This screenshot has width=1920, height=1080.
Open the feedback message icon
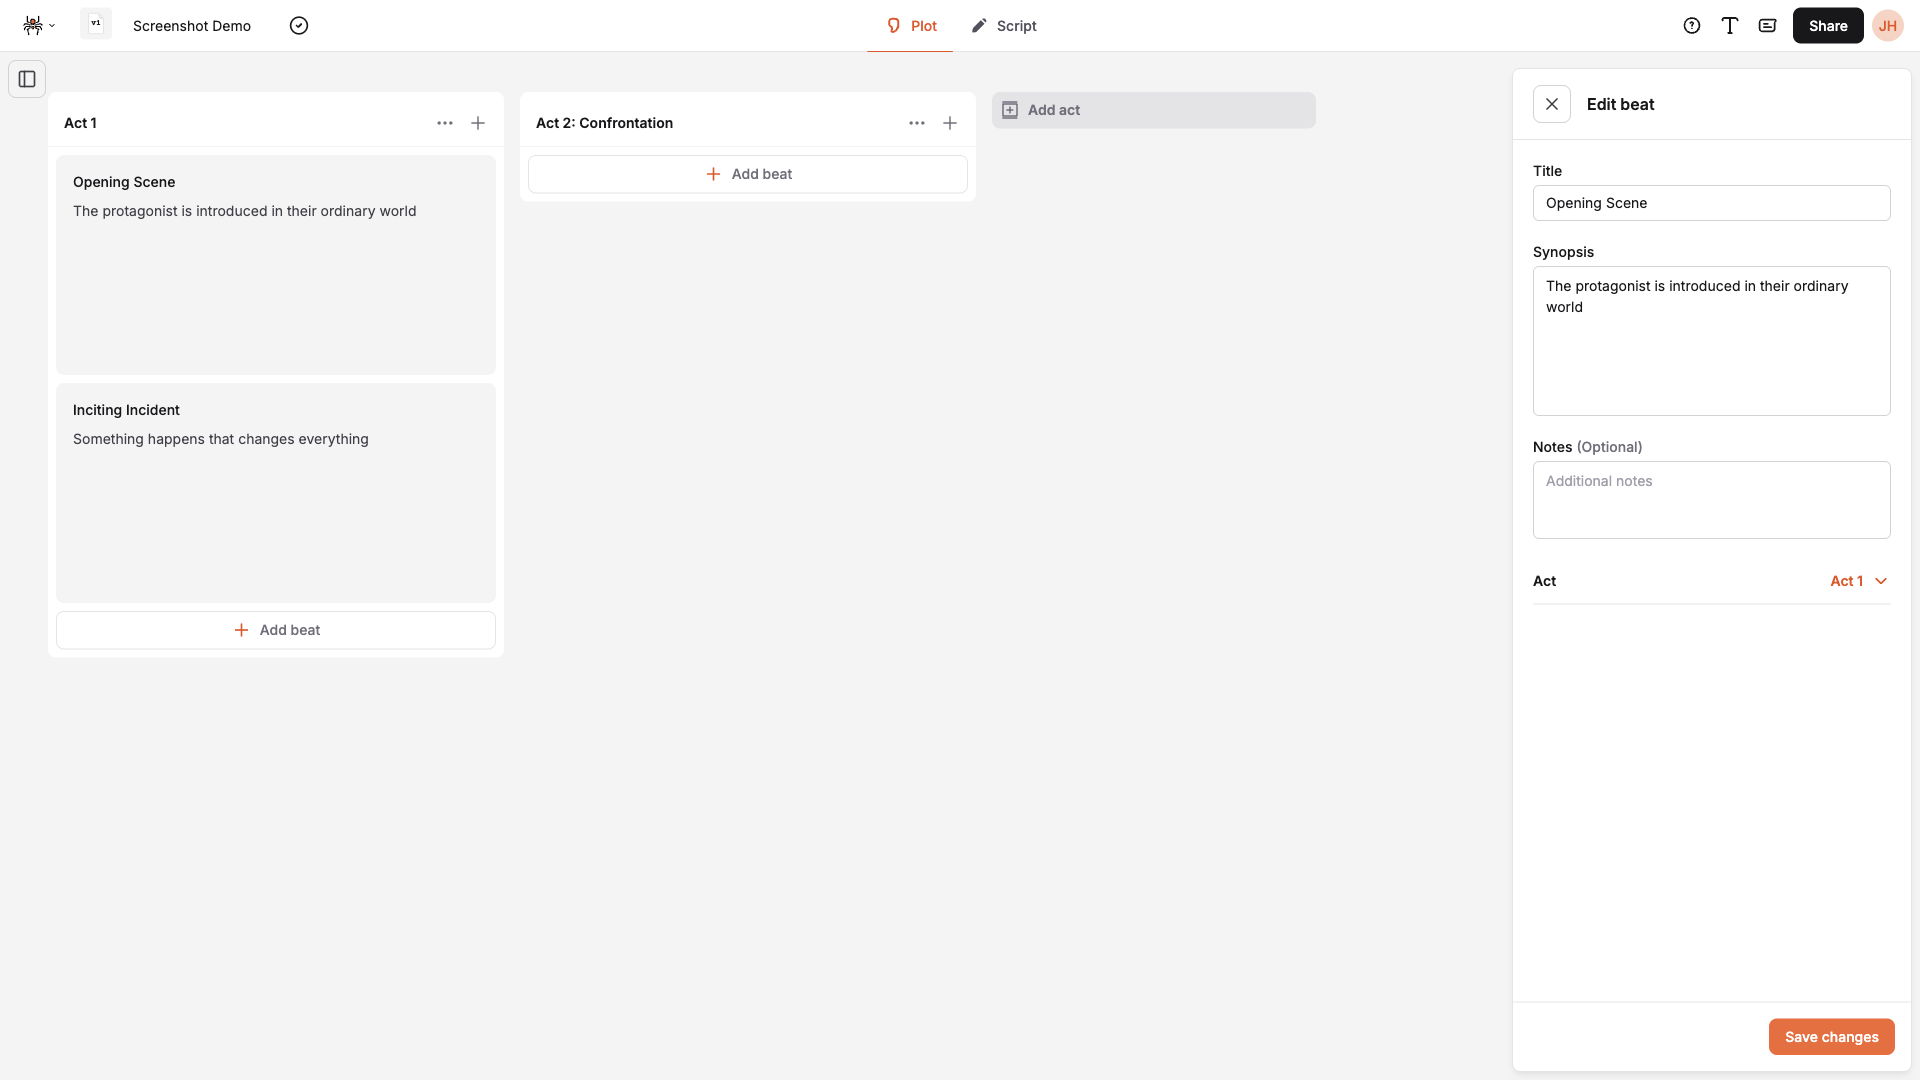pyautogui.click(x=1767, y=25)
